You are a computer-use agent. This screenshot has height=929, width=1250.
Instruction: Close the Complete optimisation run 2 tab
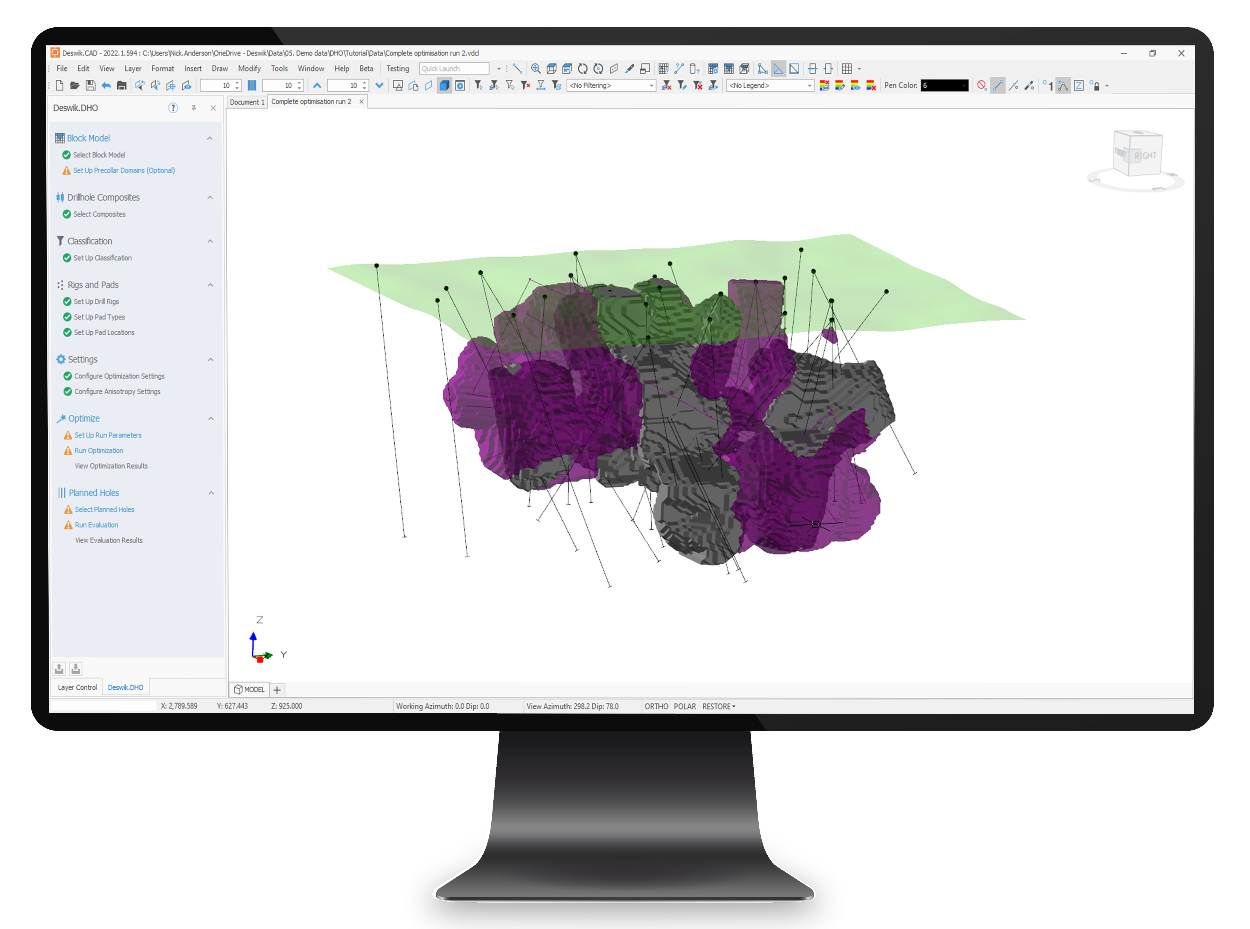click(362, 102)
